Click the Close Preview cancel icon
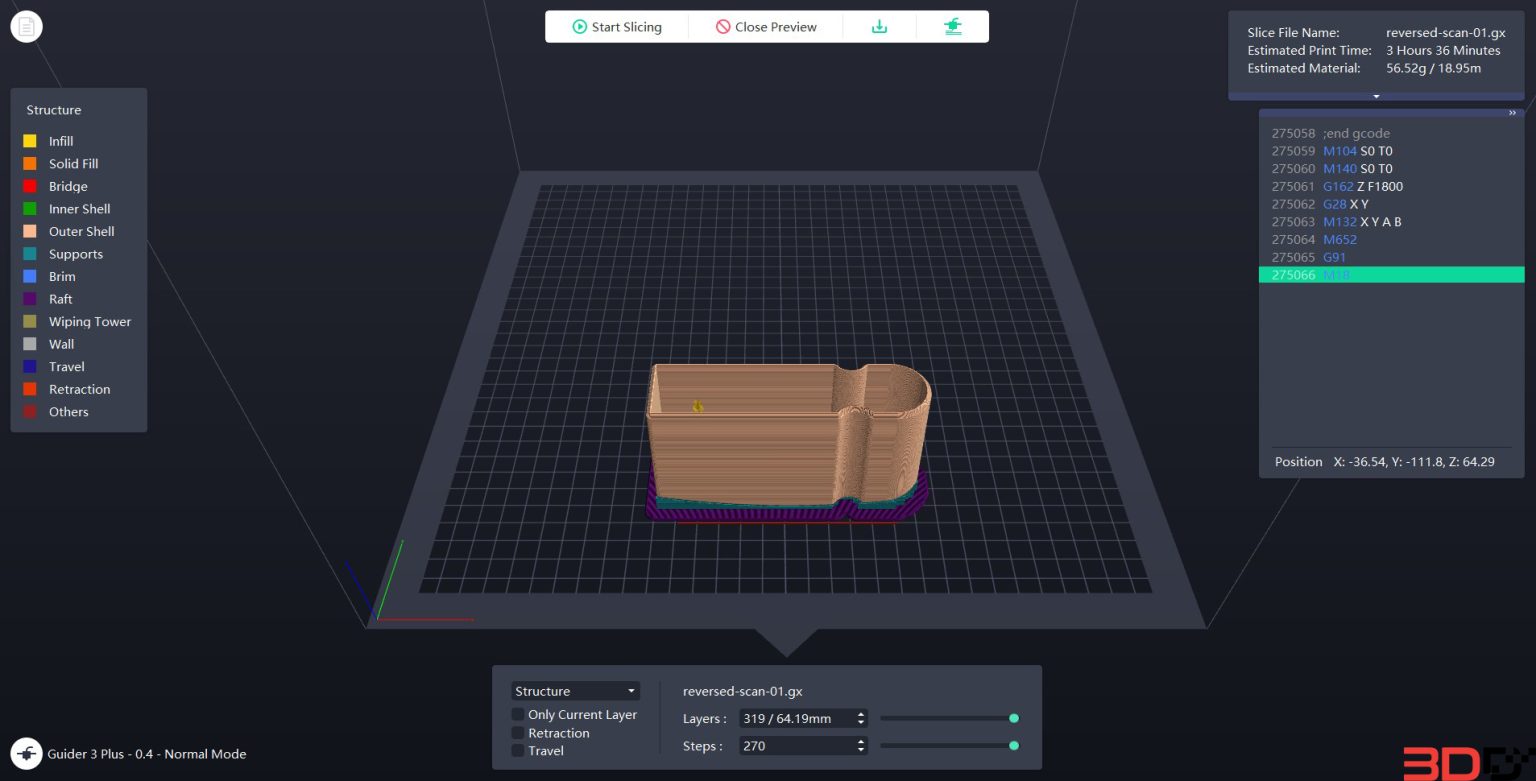 (x=723, y=27)
